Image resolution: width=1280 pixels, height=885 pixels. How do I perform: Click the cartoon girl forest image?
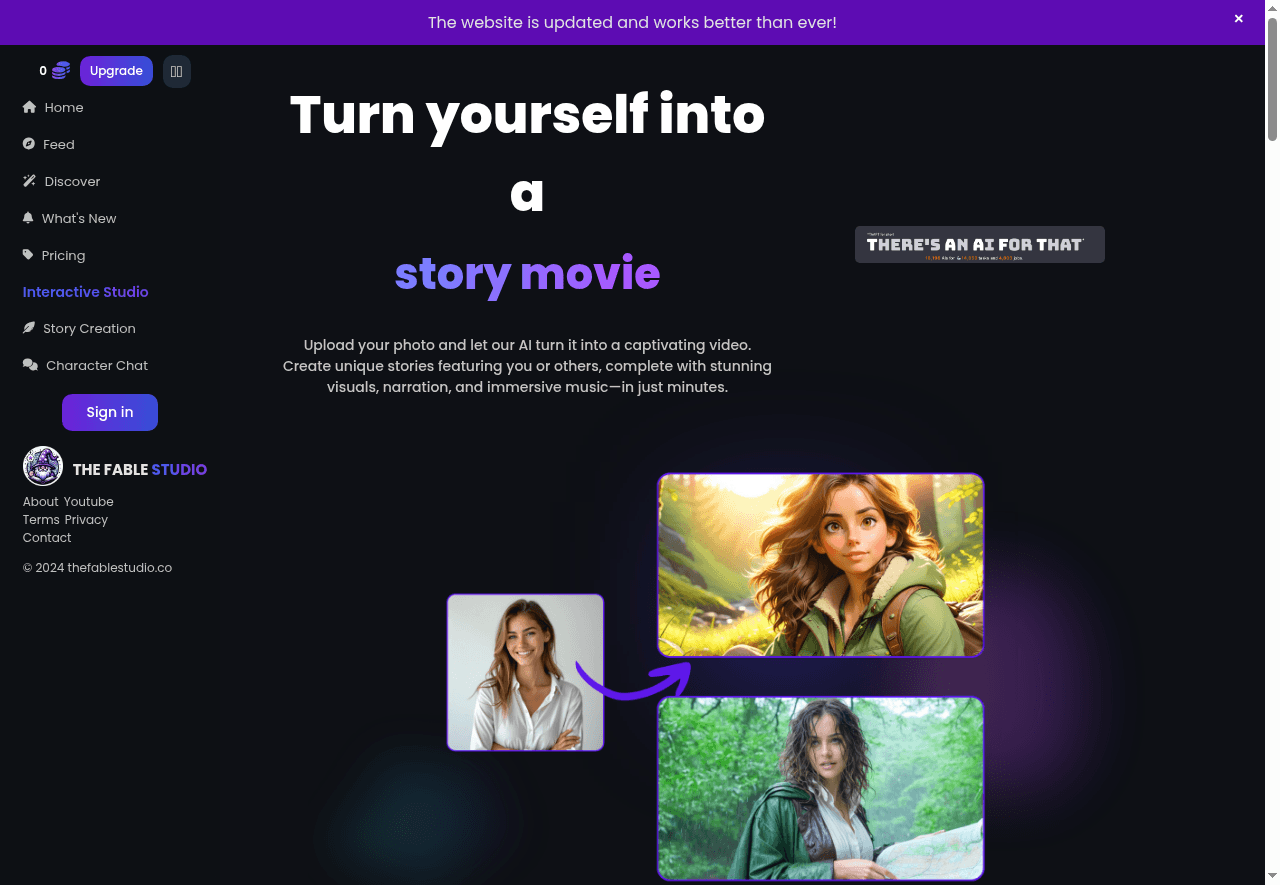point(821,565)
